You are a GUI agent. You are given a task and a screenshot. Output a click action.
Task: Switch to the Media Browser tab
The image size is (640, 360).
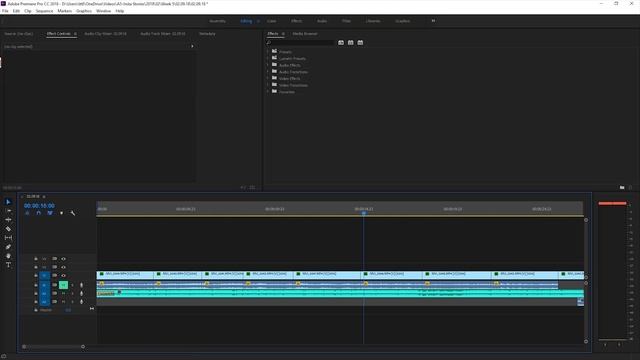(x=305, y=34)
